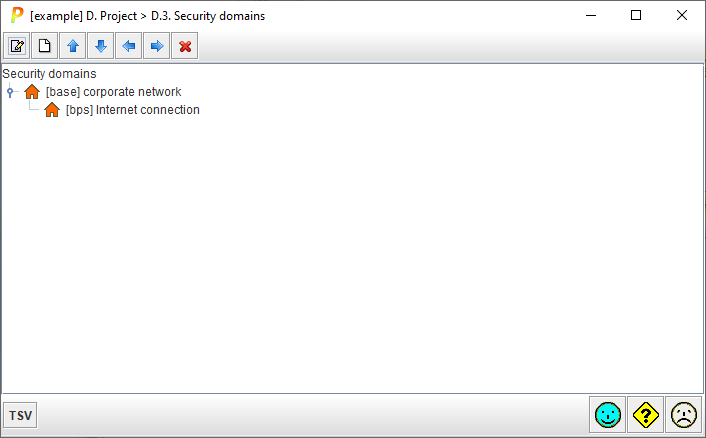The height and width of the screenshot is (438, 706).
Task: Maximize the Security domains window
Action: (636, 16)
